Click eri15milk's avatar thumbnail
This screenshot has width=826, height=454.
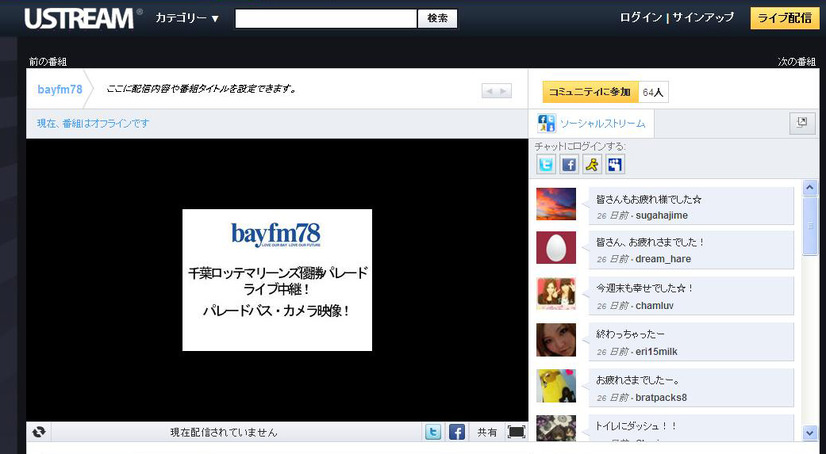click(x=556, y=340)
